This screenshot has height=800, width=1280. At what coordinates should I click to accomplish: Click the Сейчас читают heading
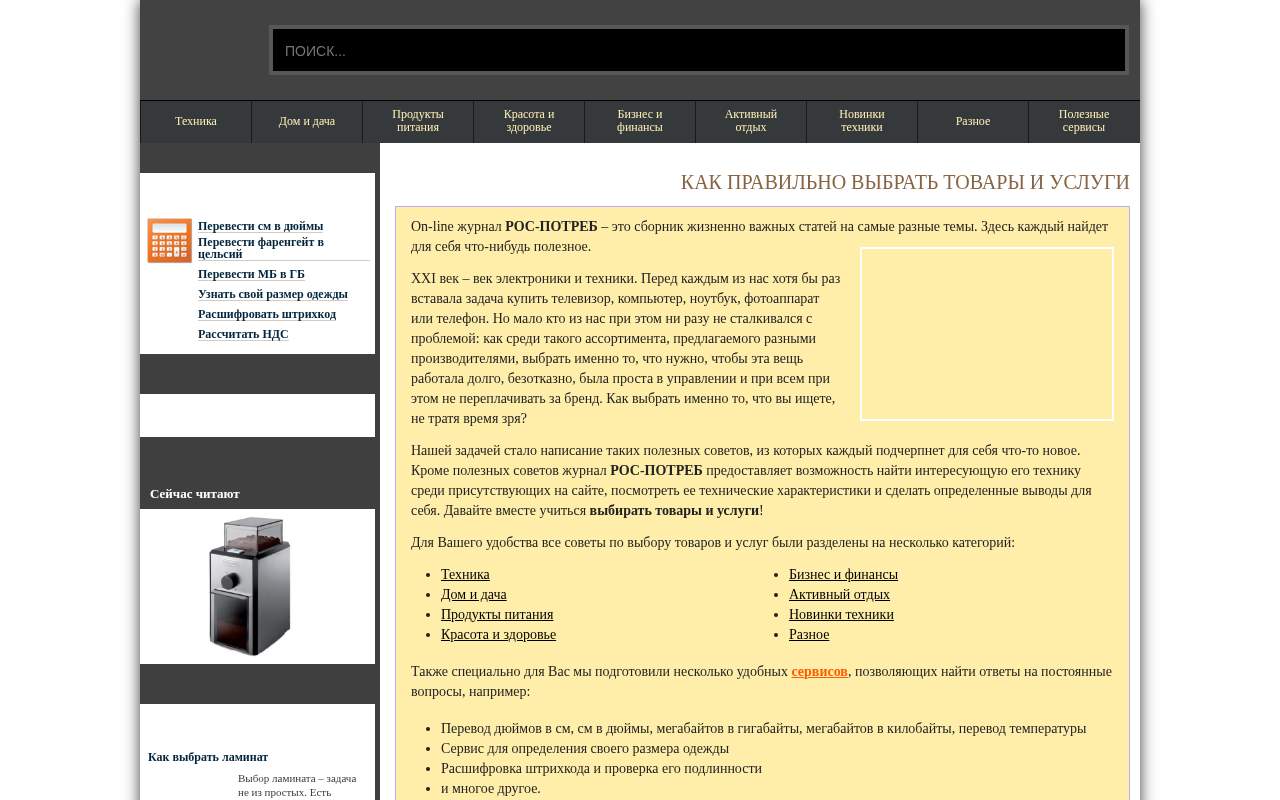(195, 494)
